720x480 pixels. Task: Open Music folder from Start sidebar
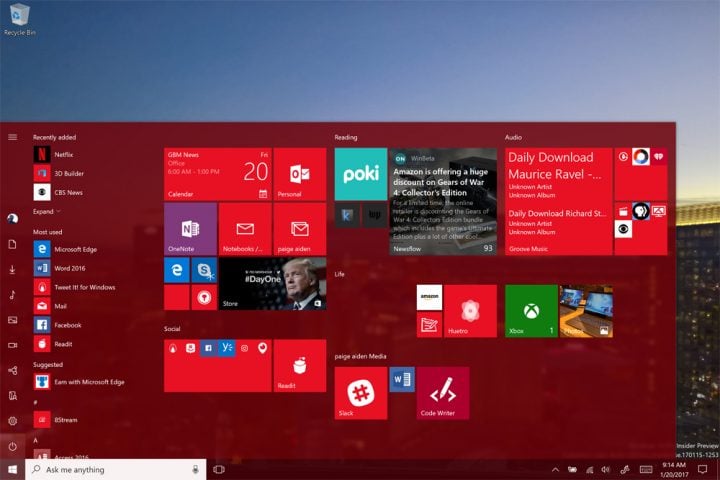tap(12, 295)
